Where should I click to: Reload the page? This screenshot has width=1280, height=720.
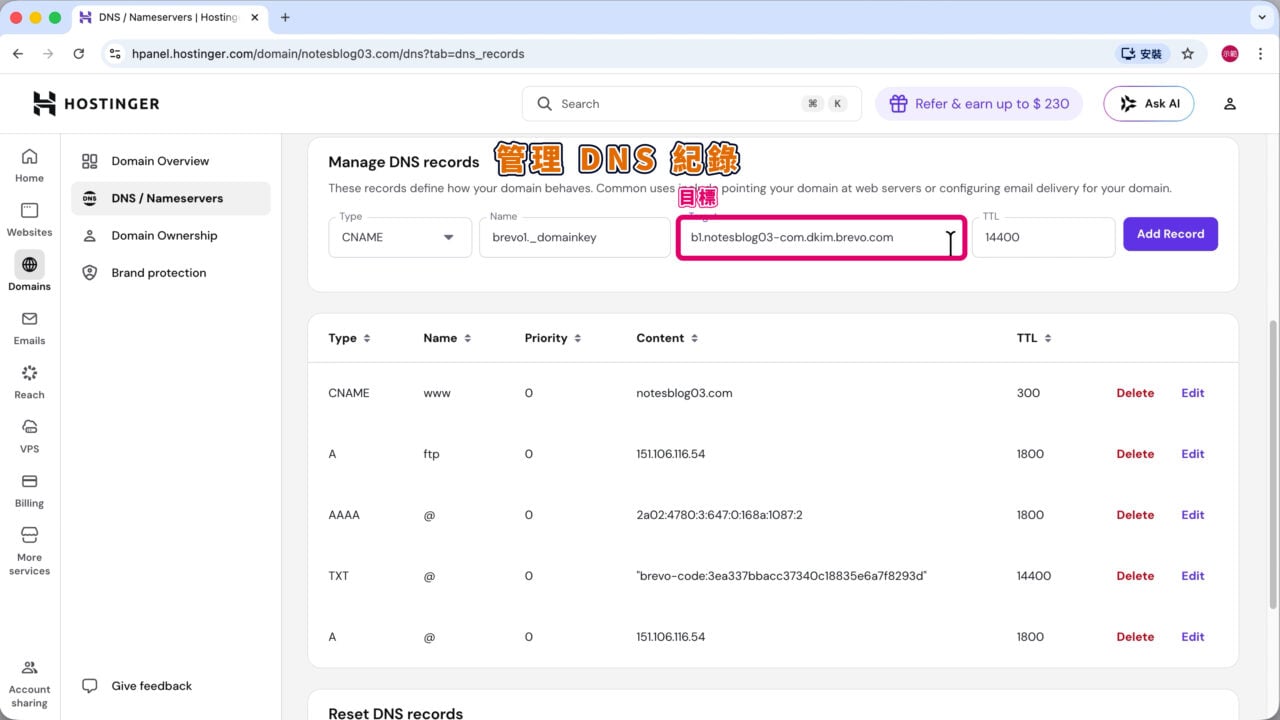pos(78,54)
